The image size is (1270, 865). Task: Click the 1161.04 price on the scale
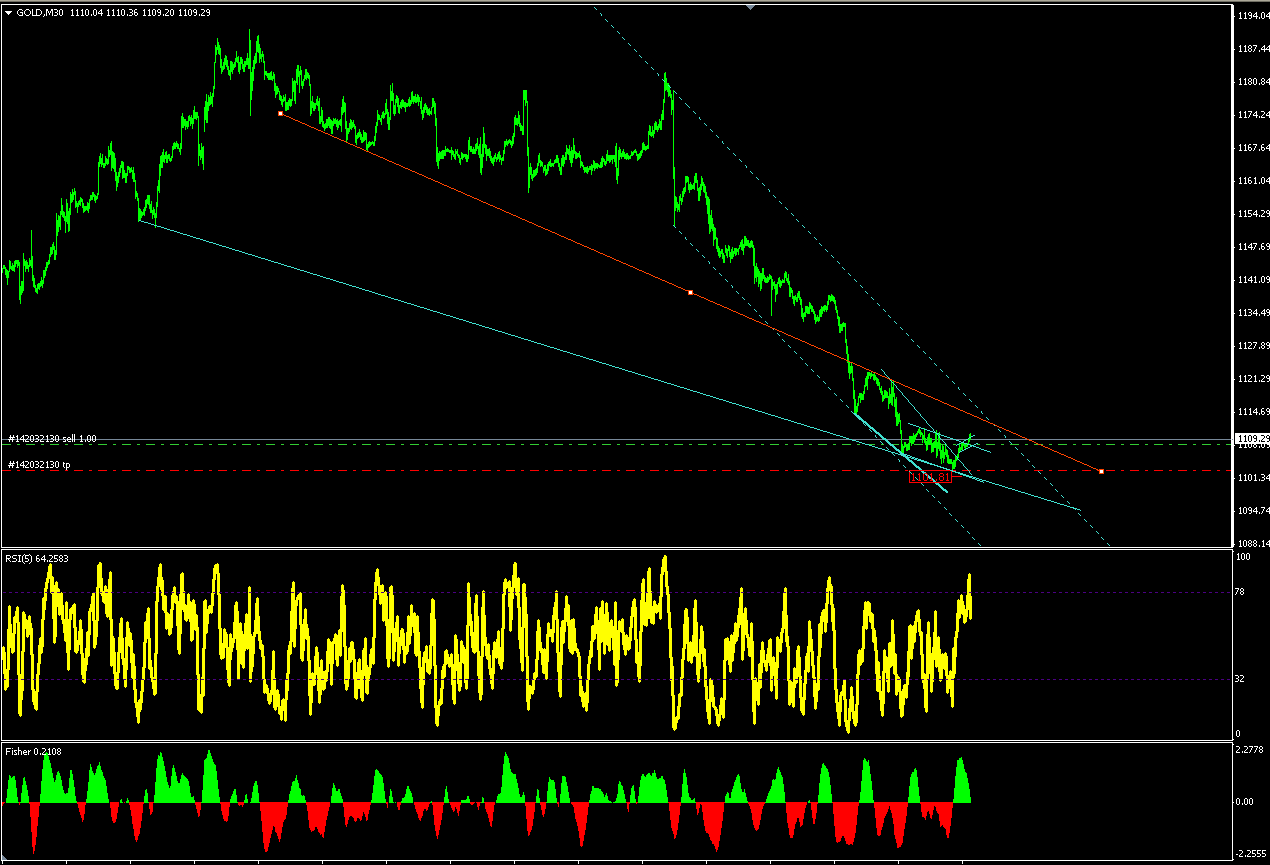click(1252, 181)
